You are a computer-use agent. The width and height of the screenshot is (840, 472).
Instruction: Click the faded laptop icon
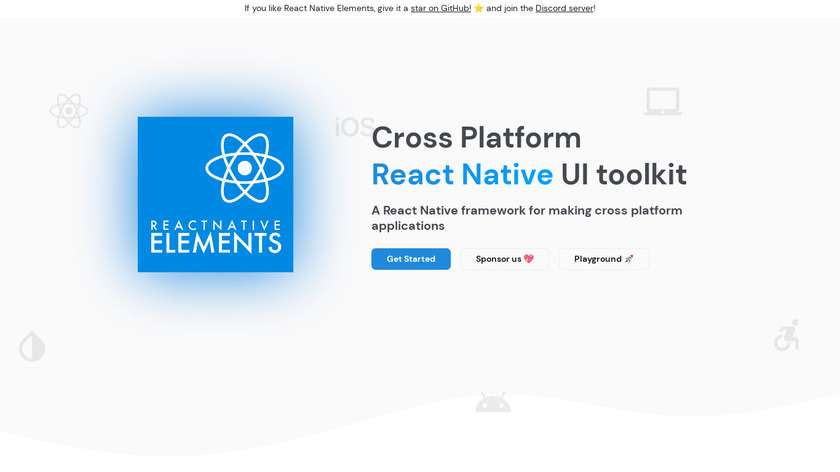tap(662, 102)
